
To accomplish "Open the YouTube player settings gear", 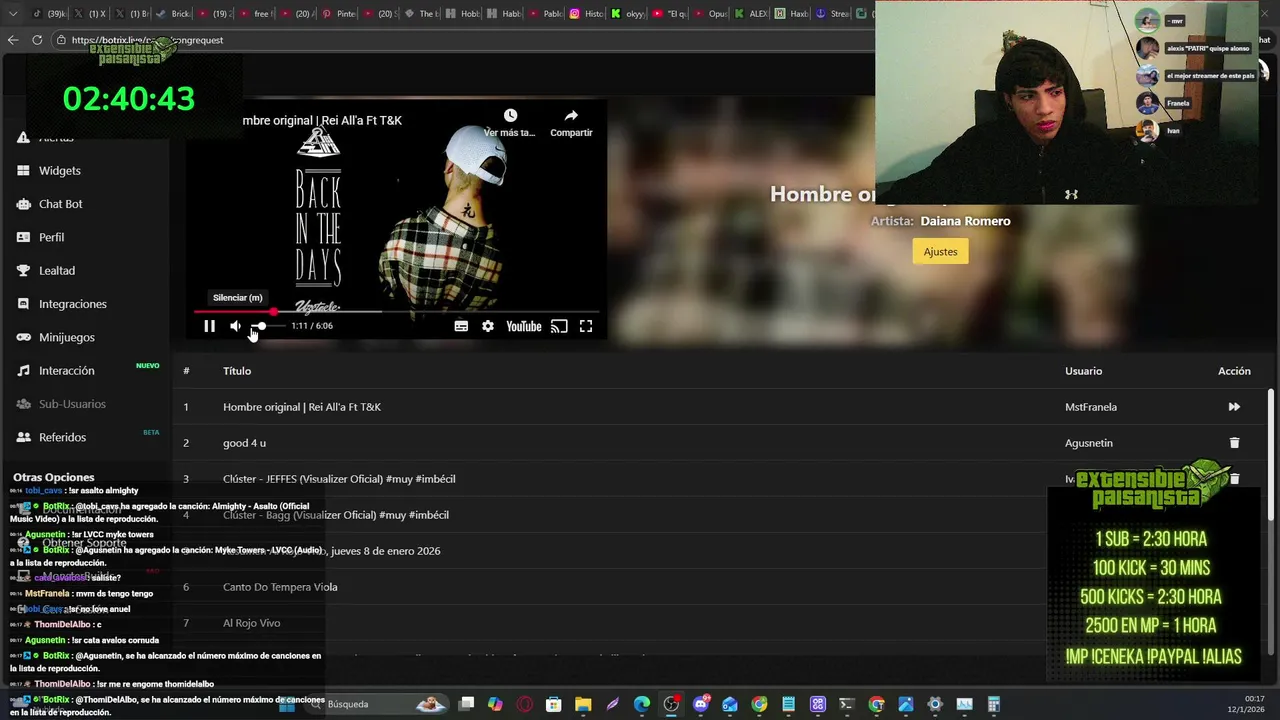I will (x=488, y=326).
